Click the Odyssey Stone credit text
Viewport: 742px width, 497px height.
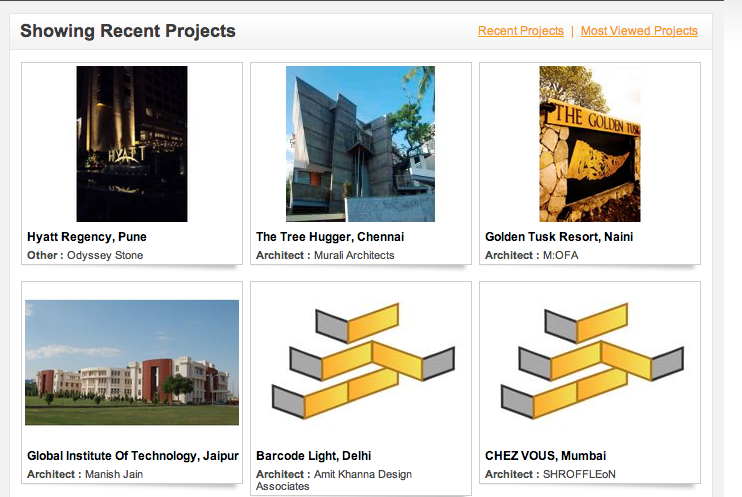105,255
